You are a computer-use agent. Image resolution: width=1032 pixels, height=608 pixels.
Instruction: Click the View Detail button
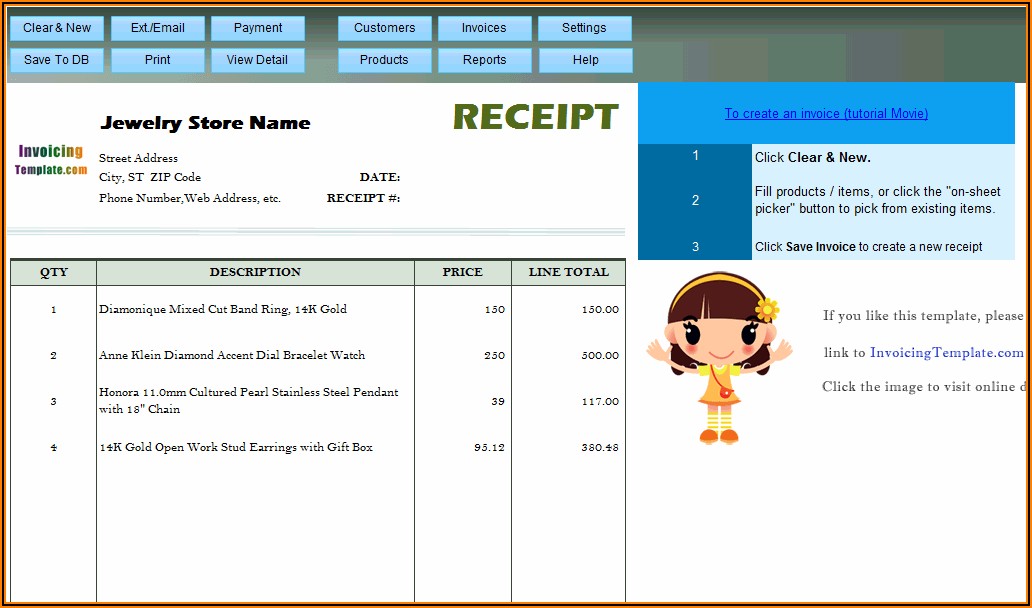coord(257,60)
